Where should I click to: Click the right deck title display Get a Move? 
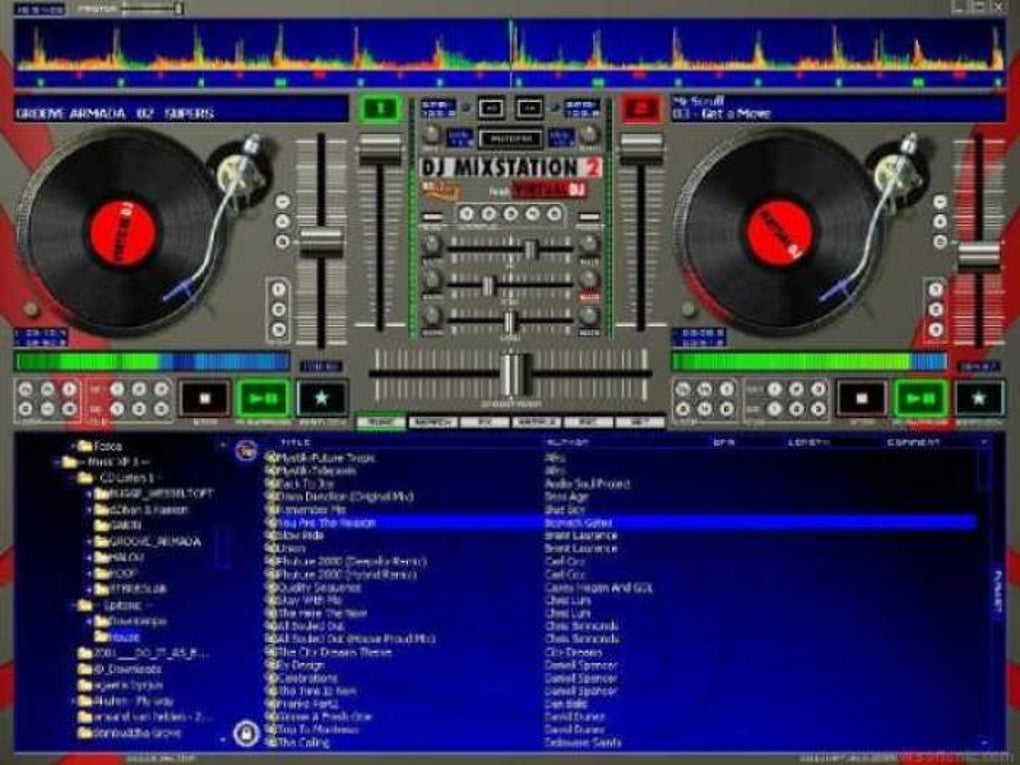pyautogui.click(x=838, y=109)
